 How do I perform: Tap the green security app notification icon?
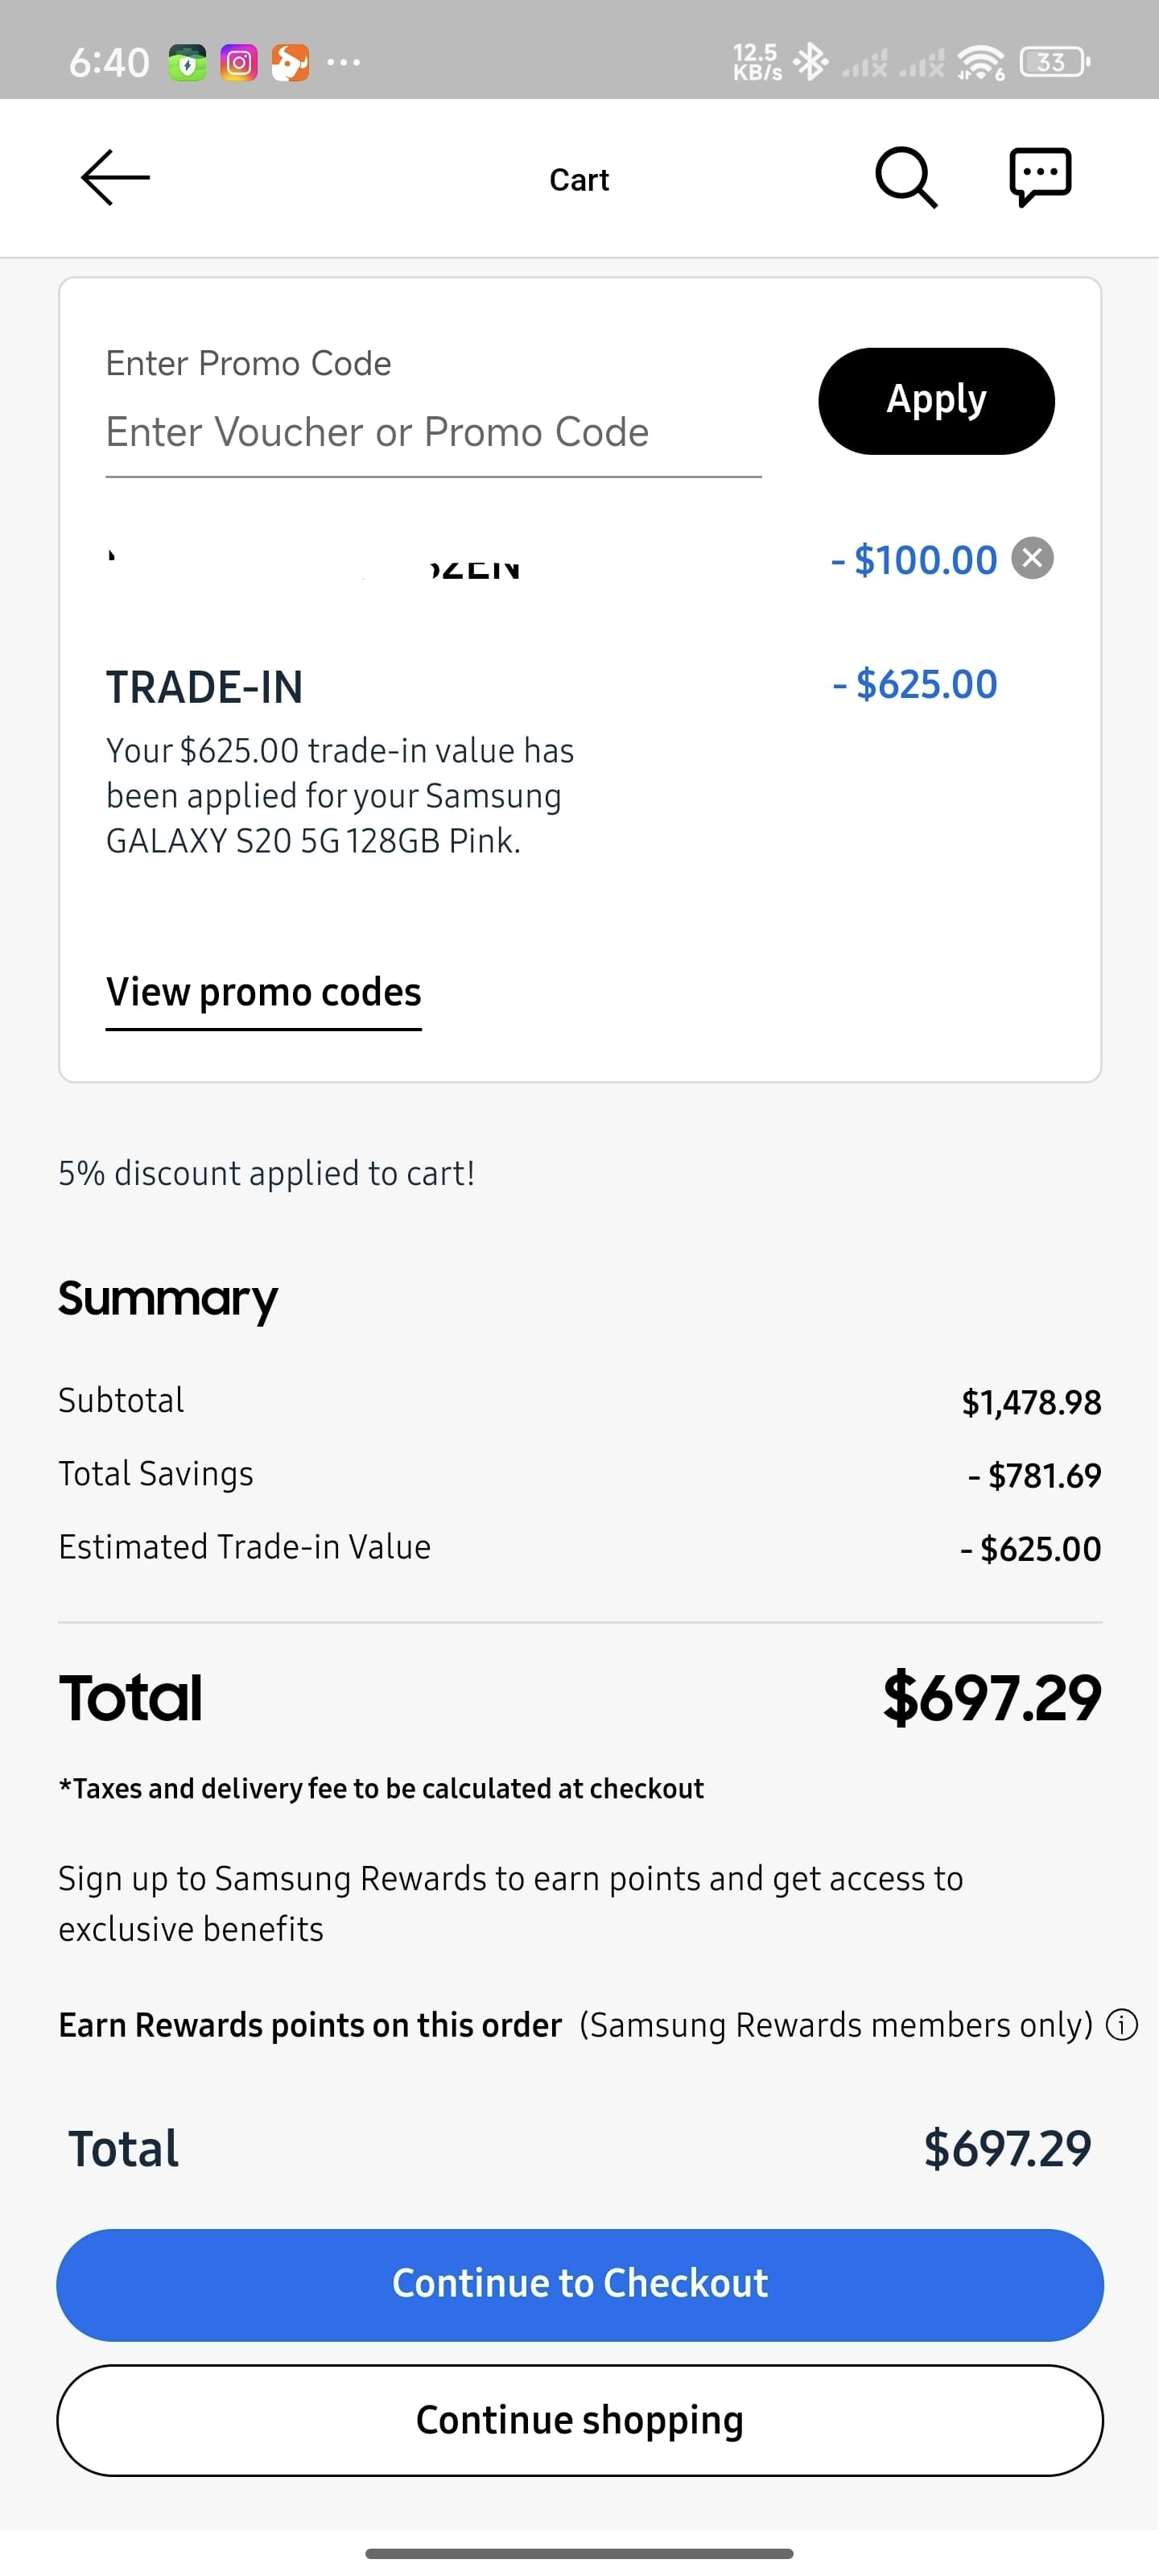[x=187, y=63]
